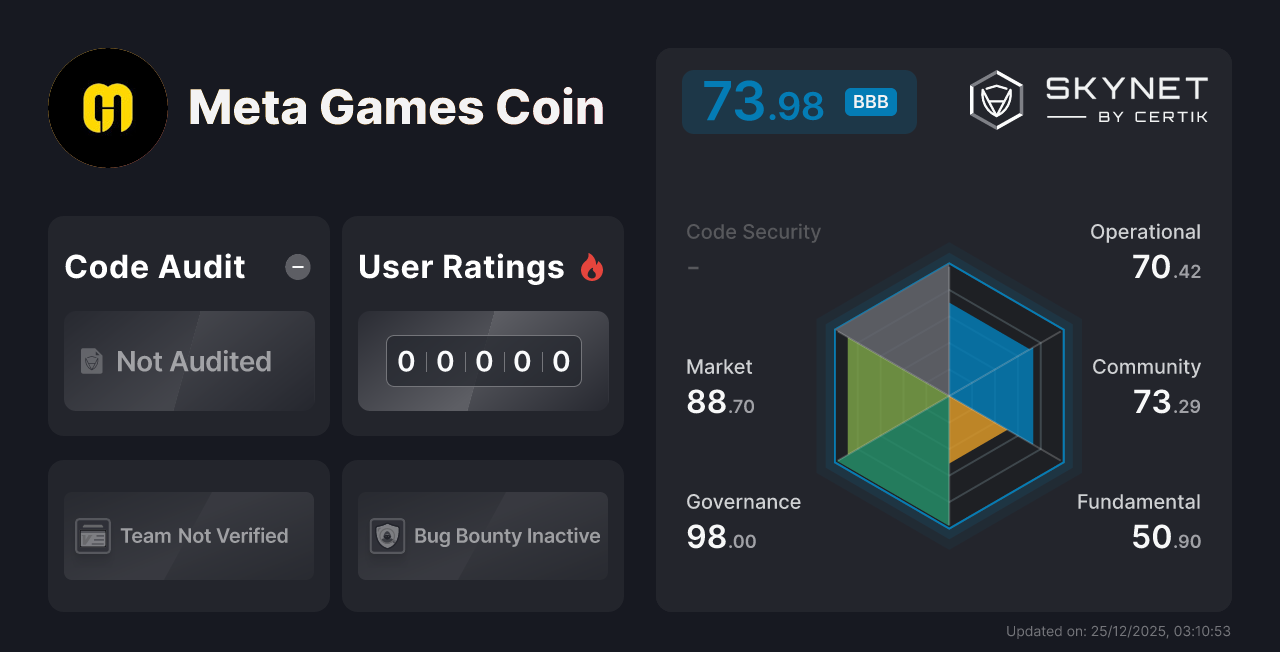Select the Skynet by CertiK logo

pos(1088,98)
